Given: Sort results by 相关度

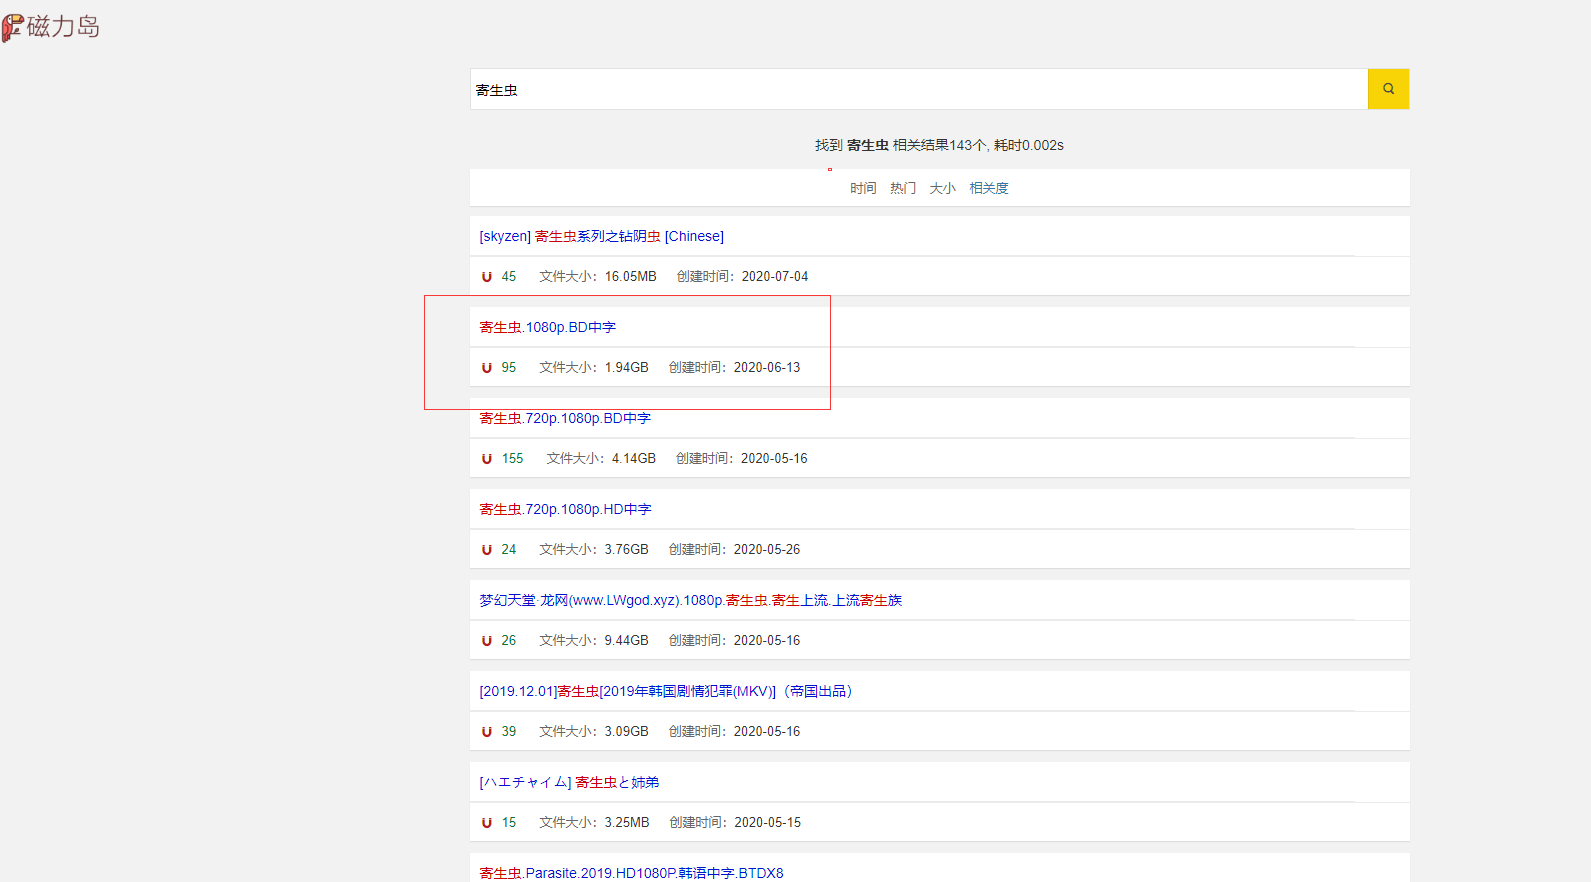Looking at the screenshot, I should tap(989, 188).
